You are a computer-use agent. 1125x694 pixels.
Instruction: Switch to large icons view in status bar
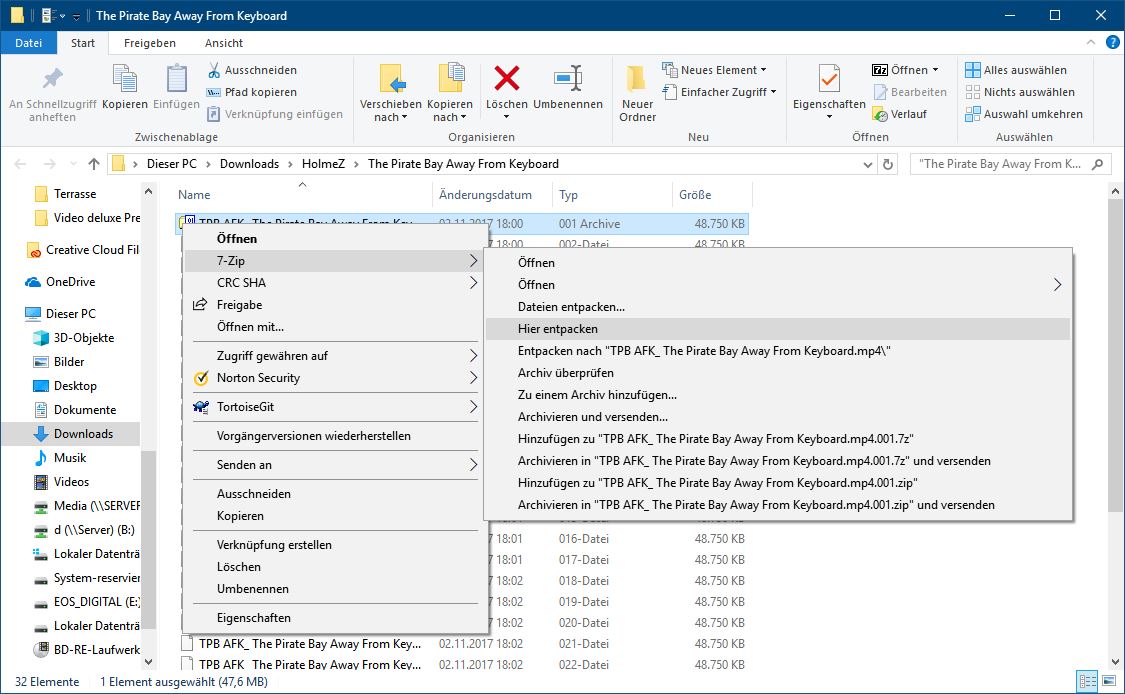[x=1109, y=681]
